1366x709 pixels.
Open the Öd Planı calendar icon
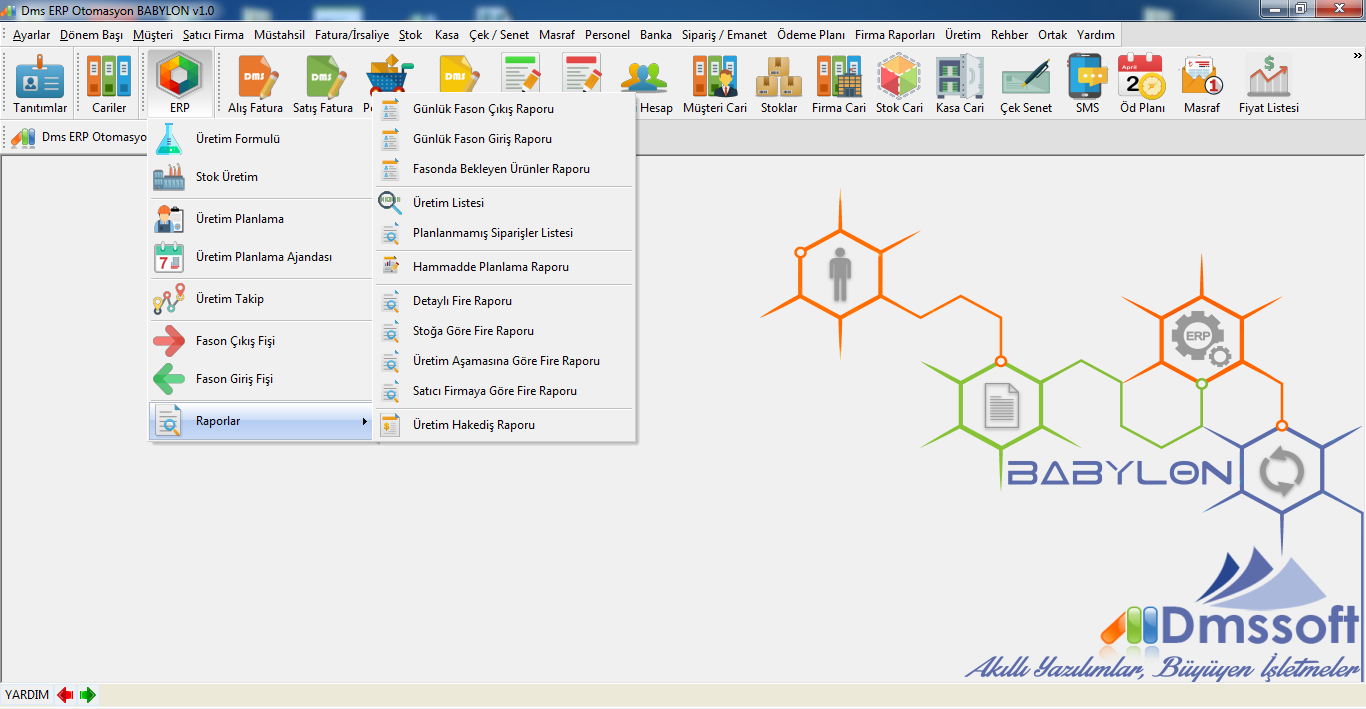coord(1141,84)
